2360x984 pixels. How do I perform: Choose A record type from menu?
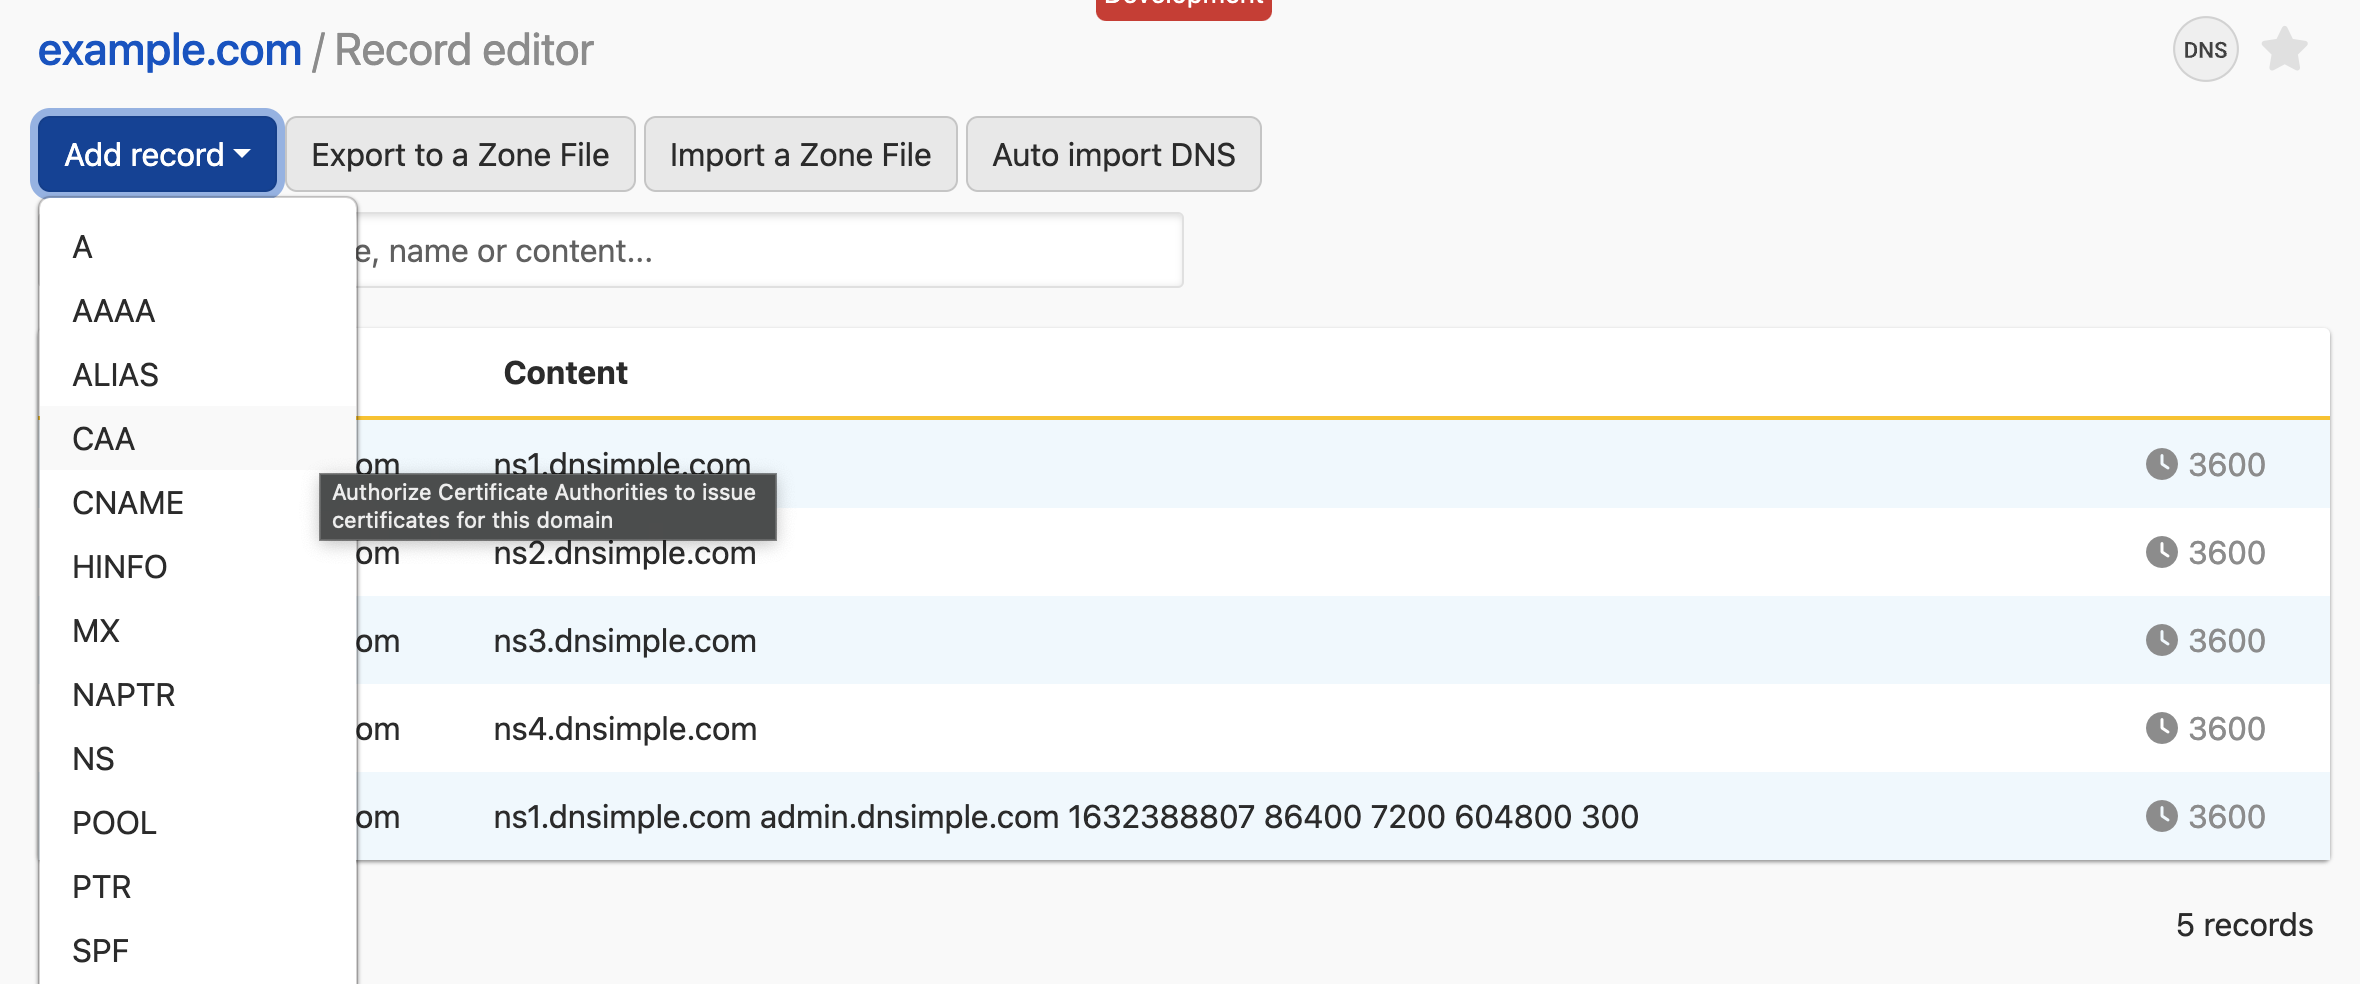[198, 247]
